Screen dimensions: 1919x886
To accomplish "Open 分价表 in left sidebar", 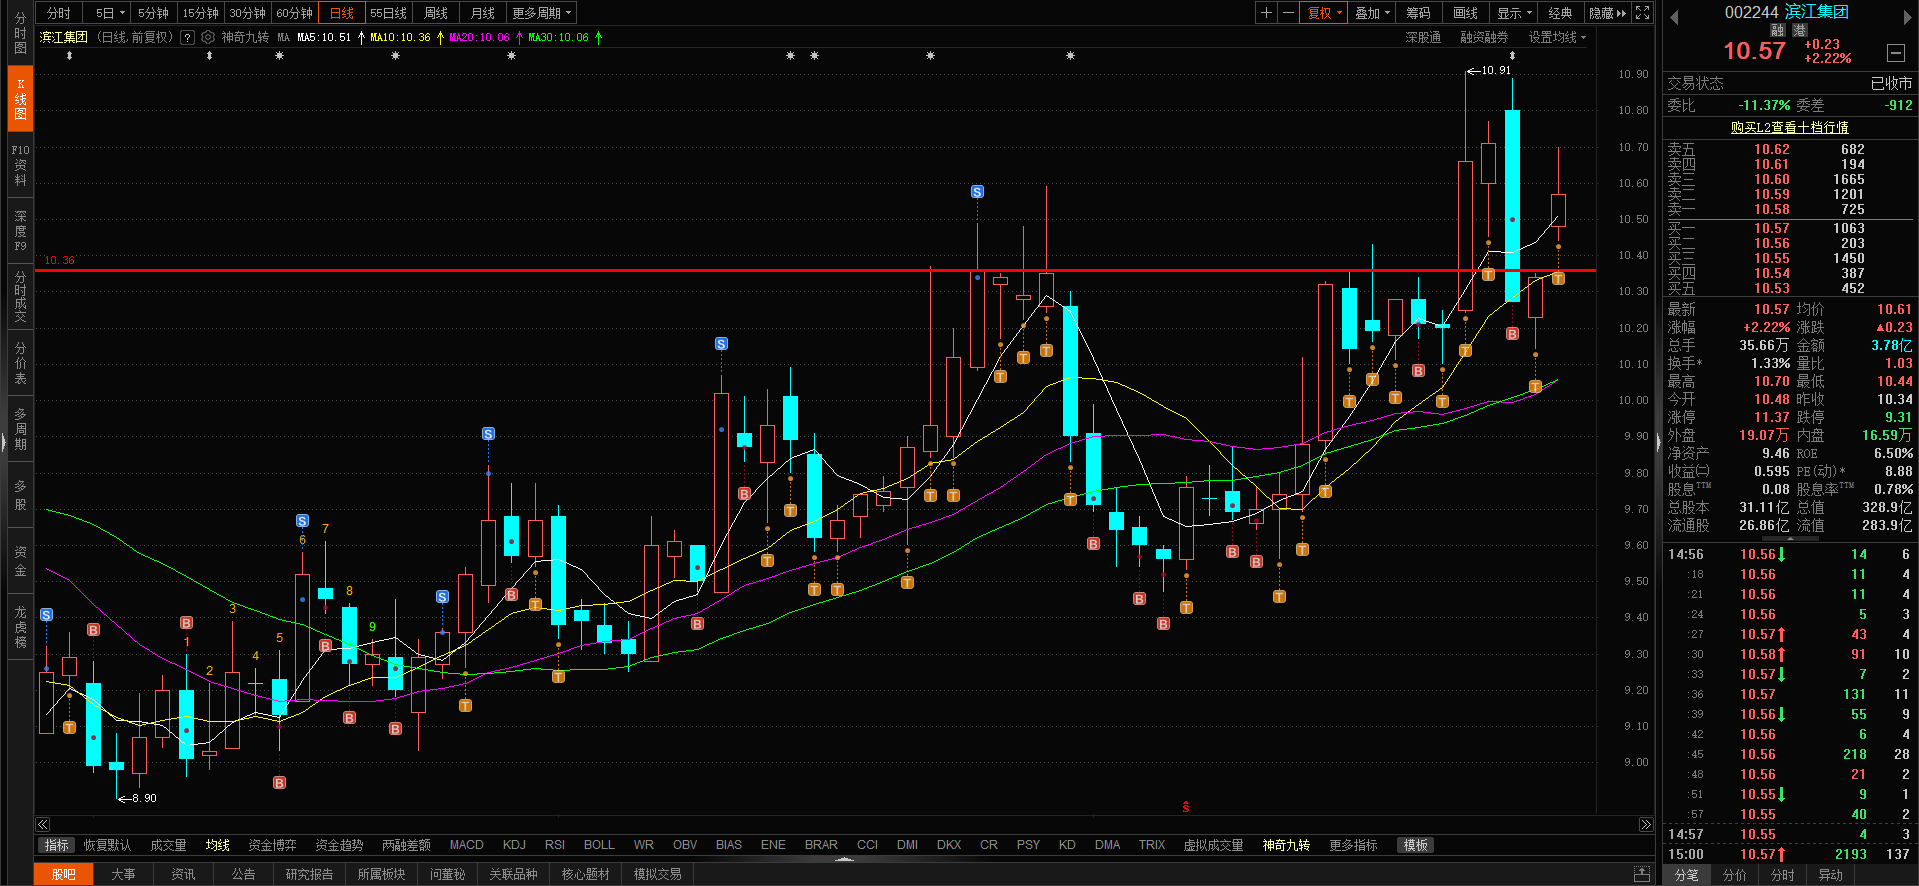I will pyautogui.click(x=20, y=363).
